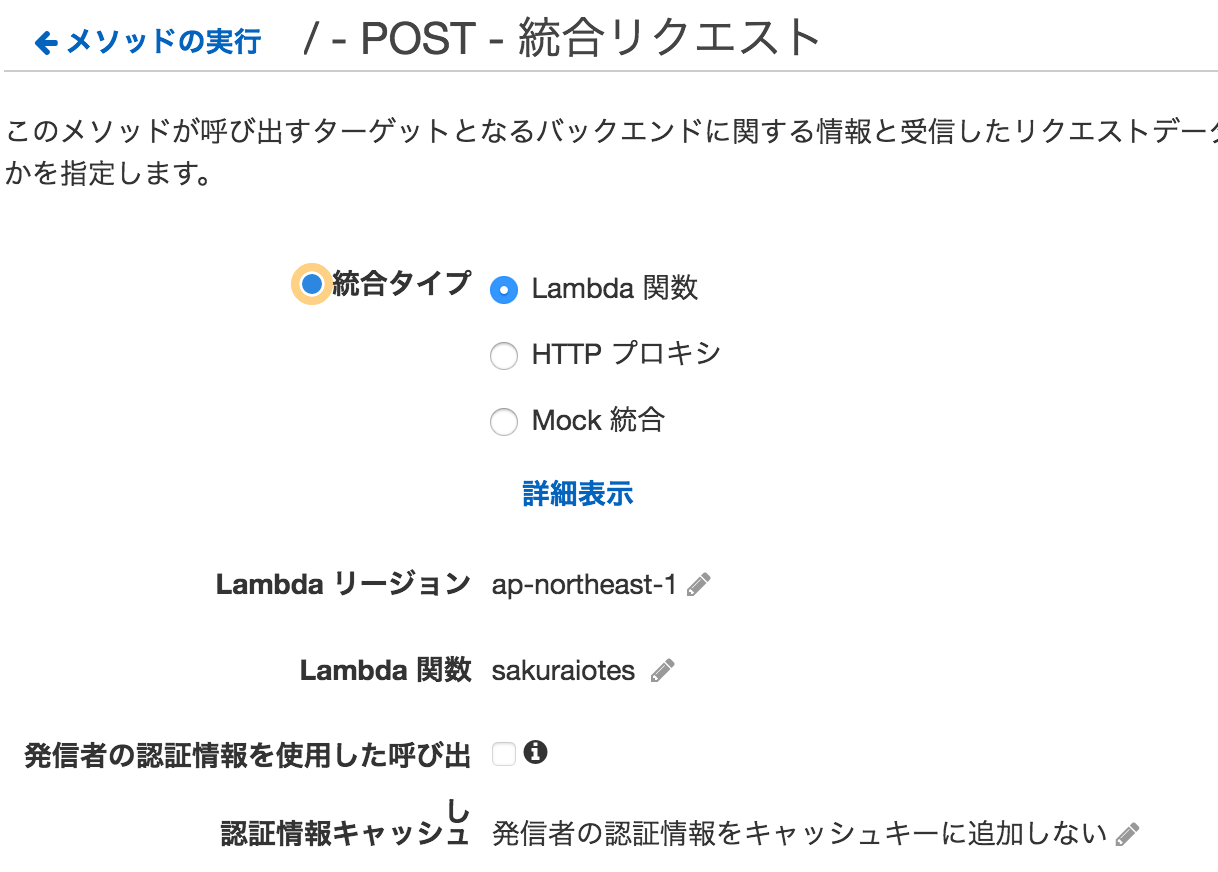The image size is (1218, 872).
Task: Click the 発信者の認証情報をキャッシュキーに追加しない value
Action: [799, 834]
